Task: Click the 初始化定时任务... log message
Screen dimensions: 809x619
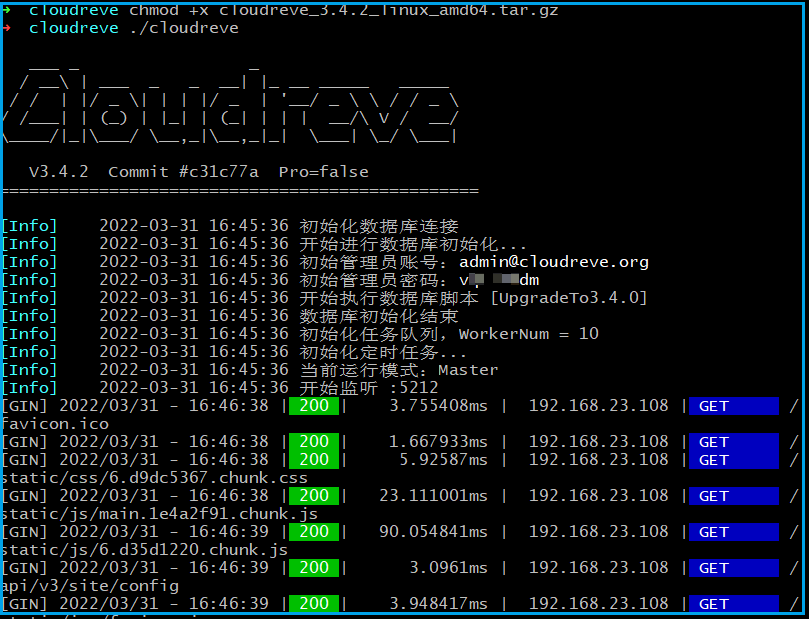Action: click(x=383, y=352)
